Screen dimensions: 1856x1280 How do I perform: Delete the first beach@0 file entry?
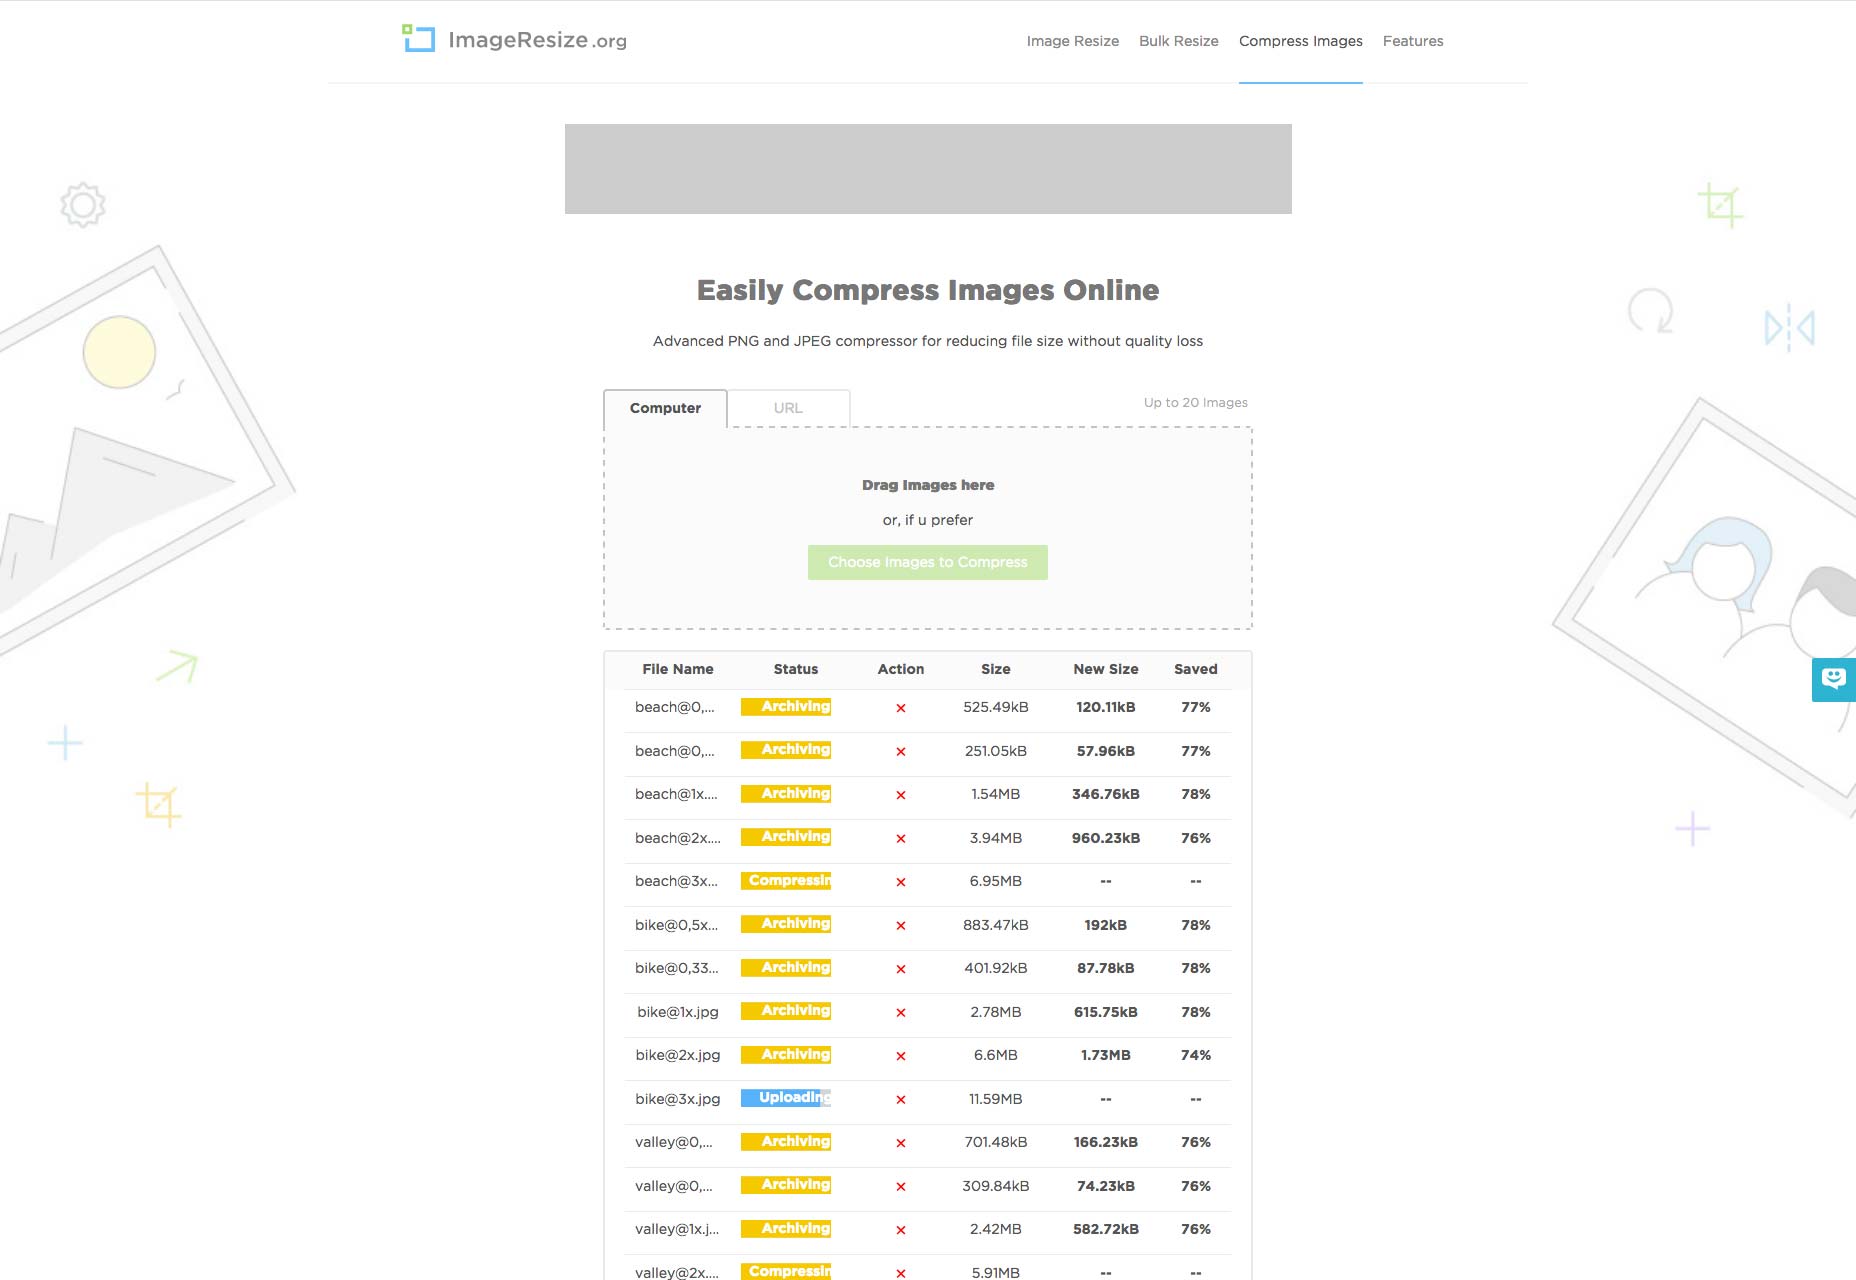[901, 708]
